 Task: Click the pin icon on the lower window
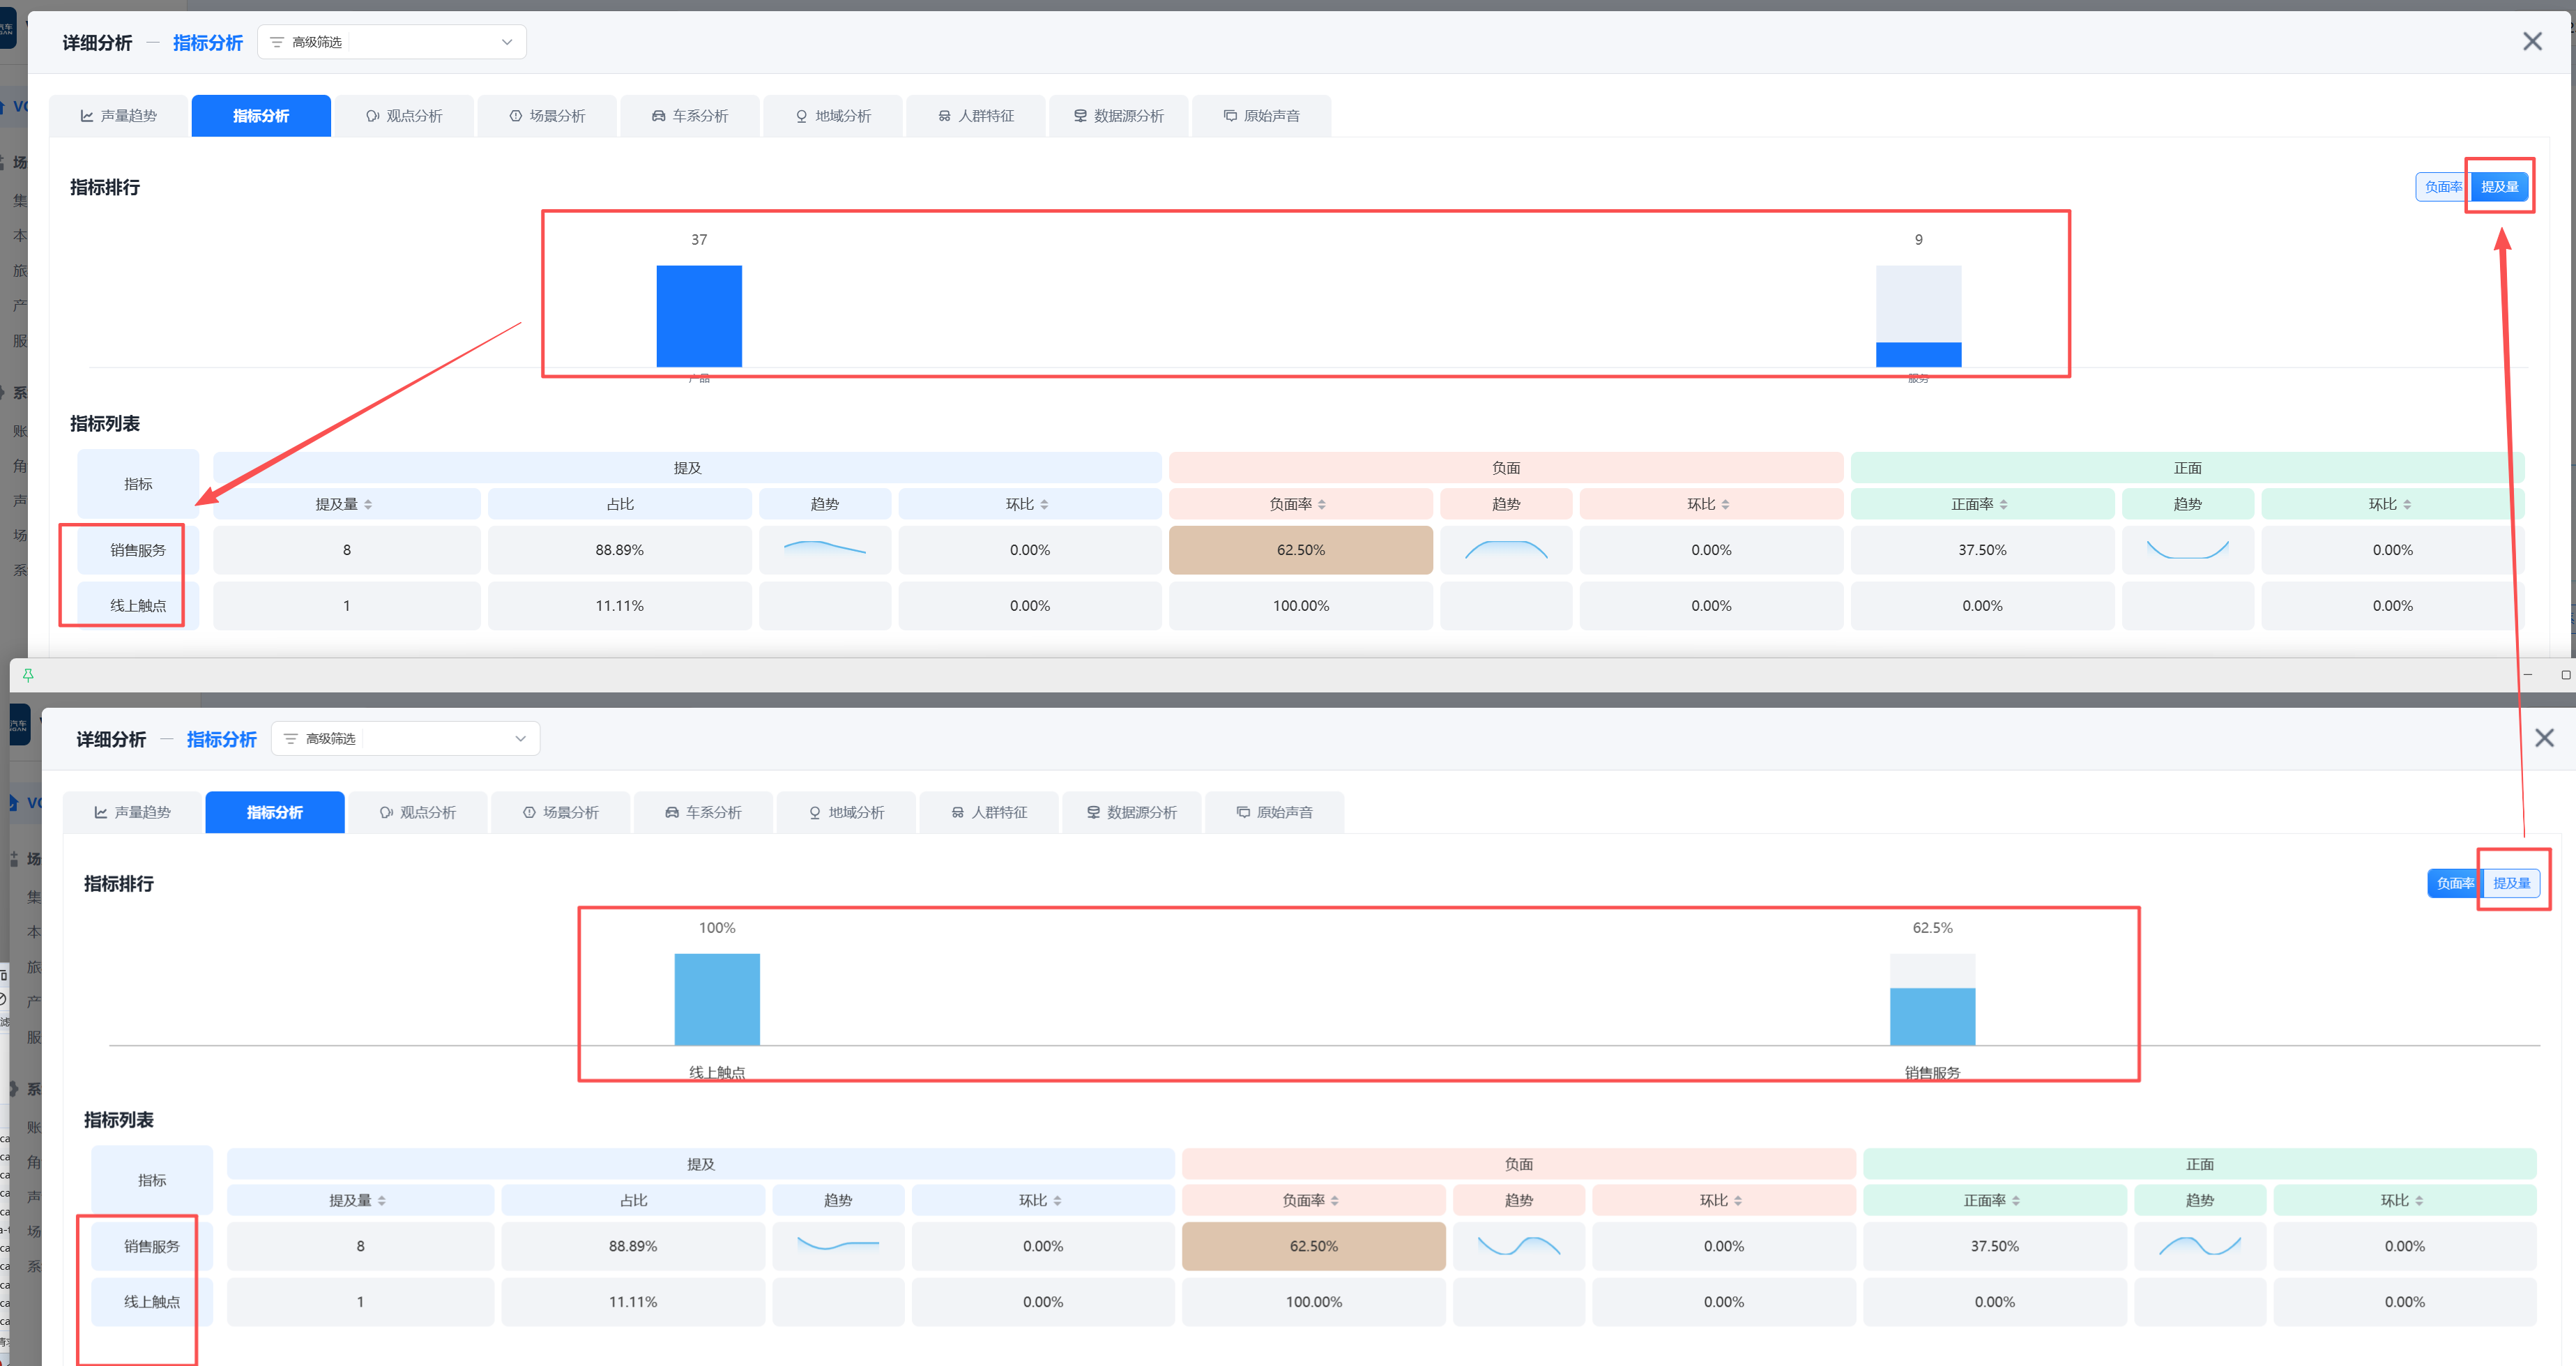[x=28, y=675]
